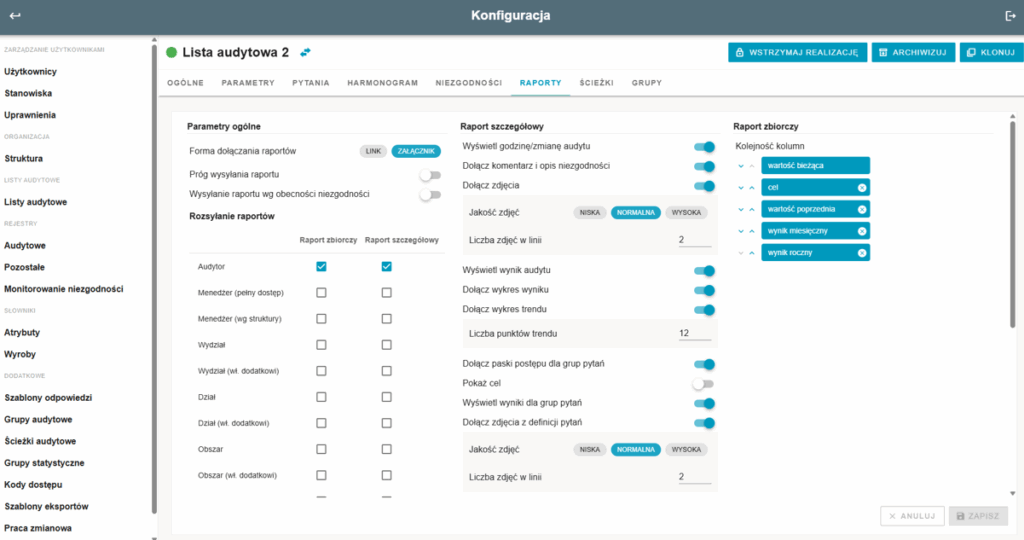1024x540 pixels.
Task: Disable 'Dołącz wykres trendu' toggle
Action: pyautogui.click(x=704, y=310)
